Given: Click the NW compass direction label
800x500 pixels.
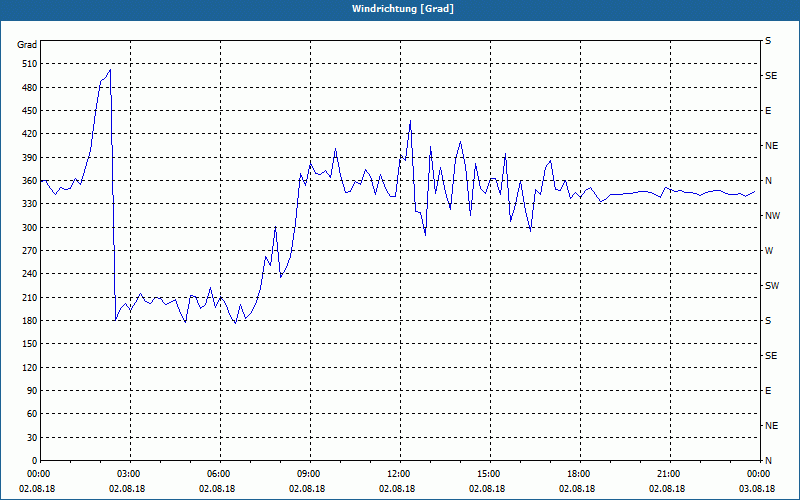Looking at the screenshot, I should [772, 216].
